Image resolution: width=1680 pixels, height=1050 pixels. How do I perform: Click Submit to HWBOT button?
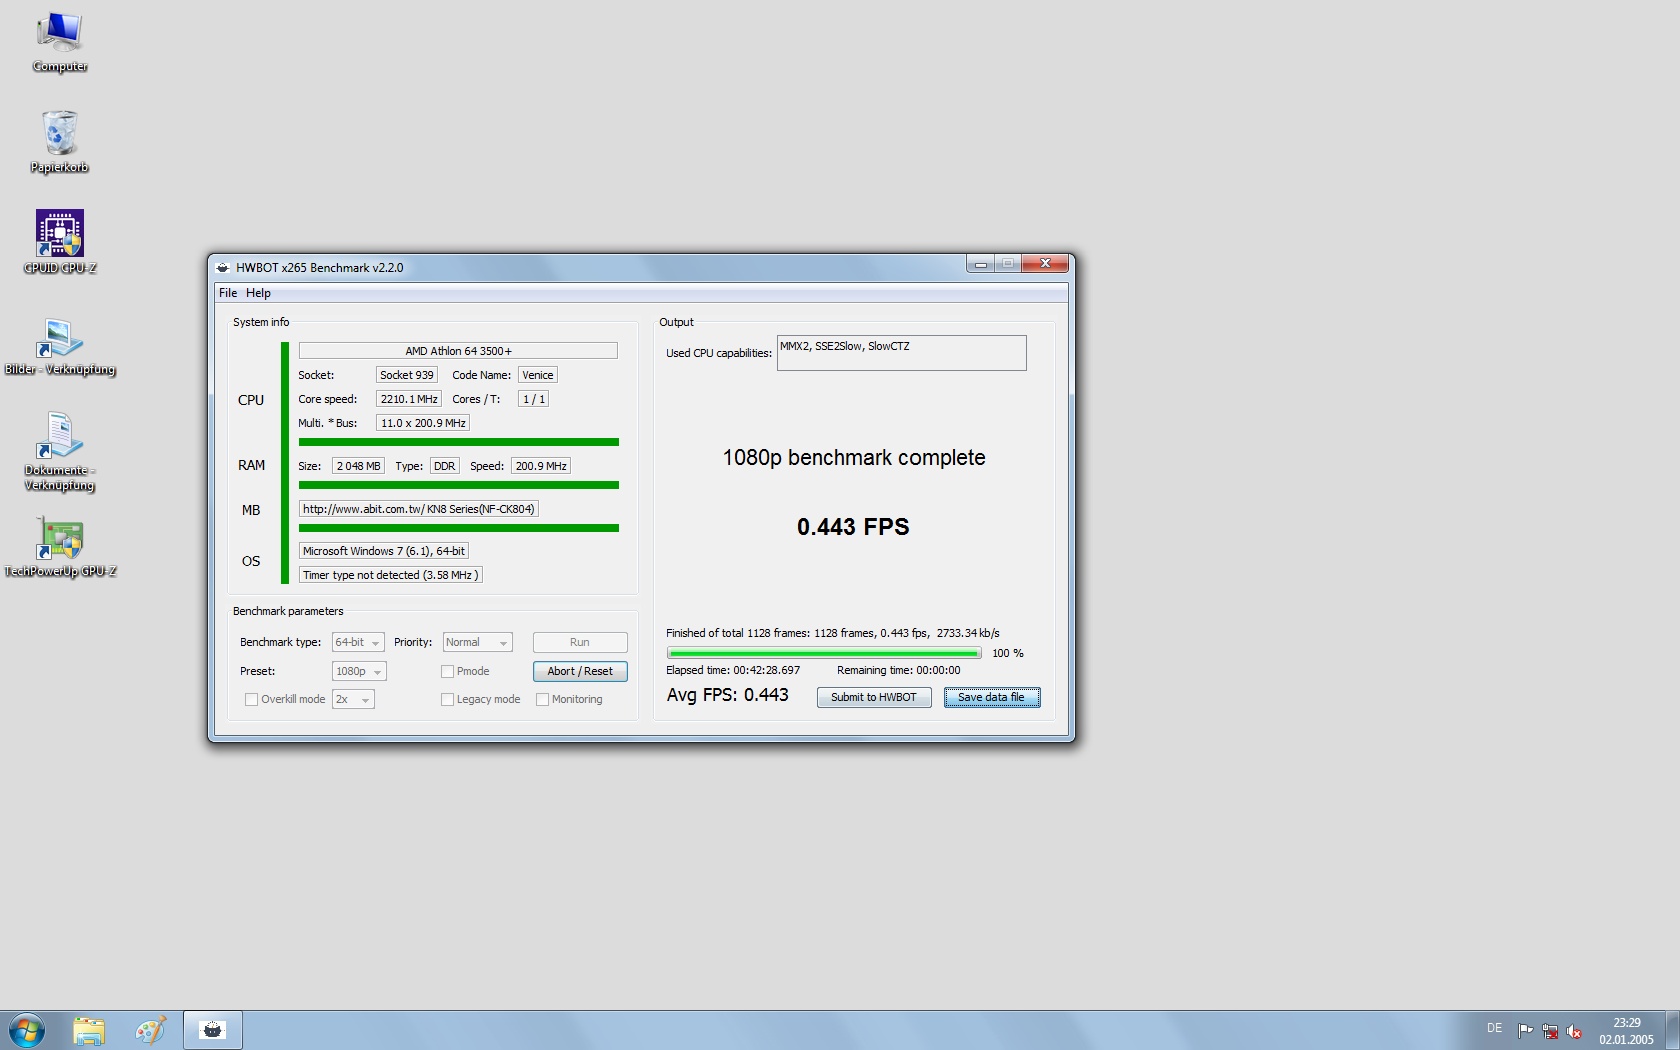874,697
